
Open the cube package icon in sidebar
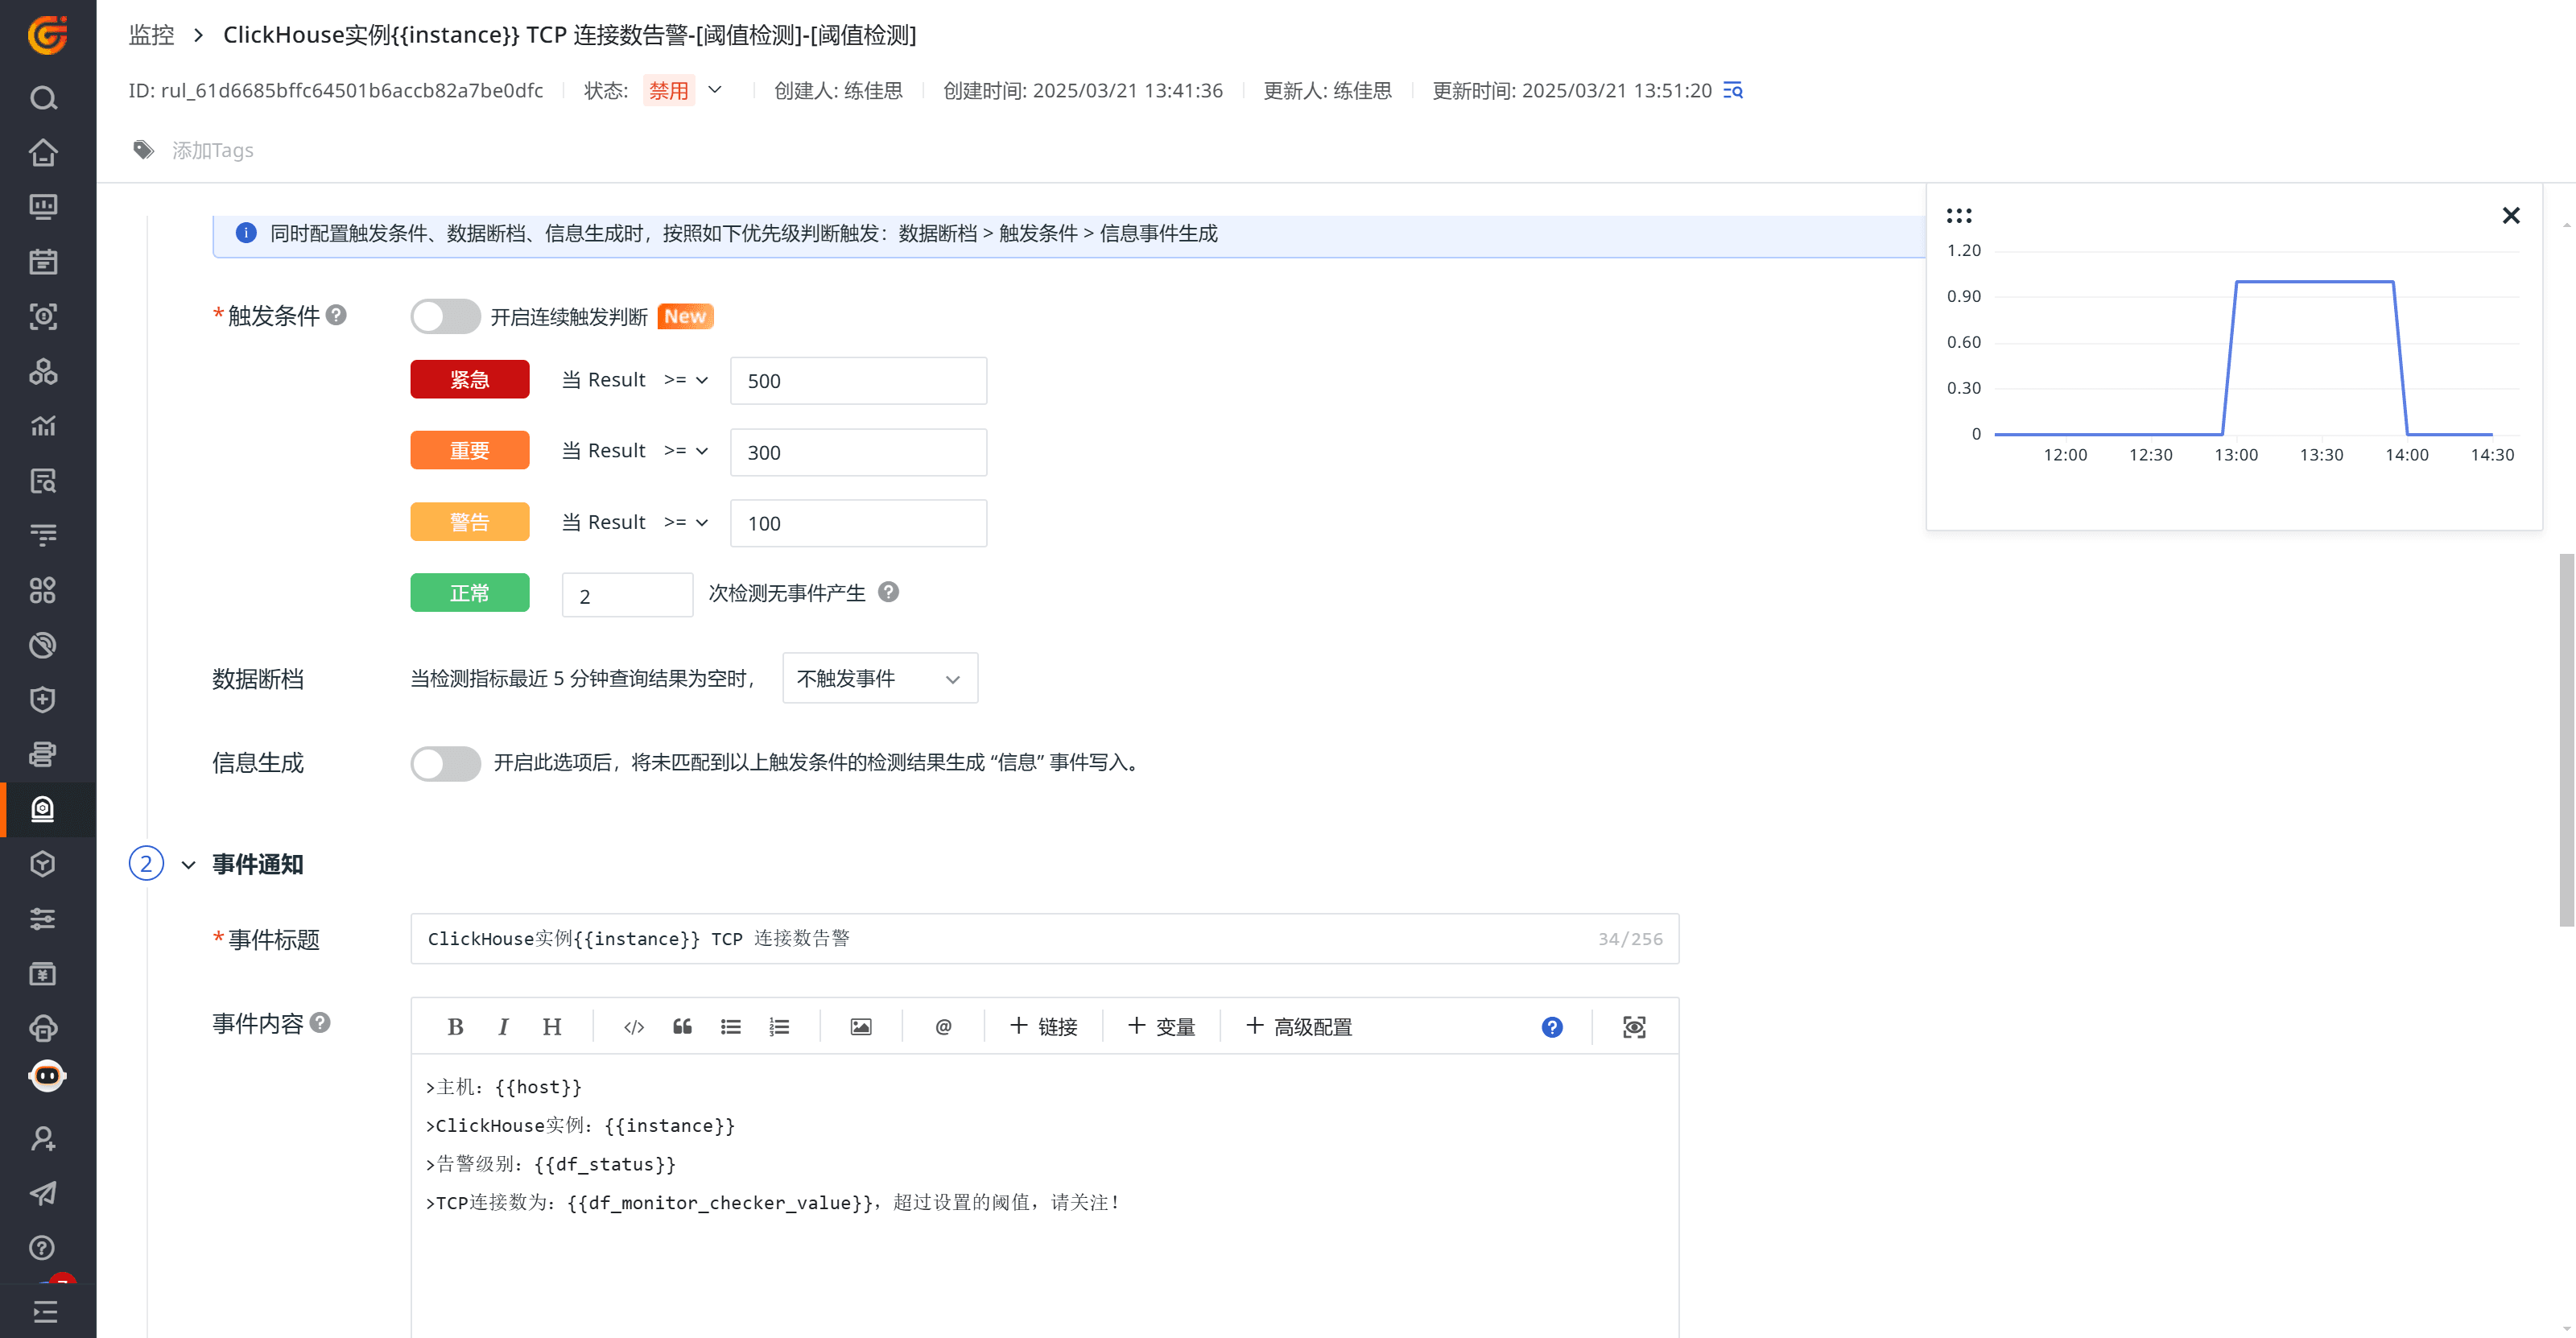(x=43, y=864)
